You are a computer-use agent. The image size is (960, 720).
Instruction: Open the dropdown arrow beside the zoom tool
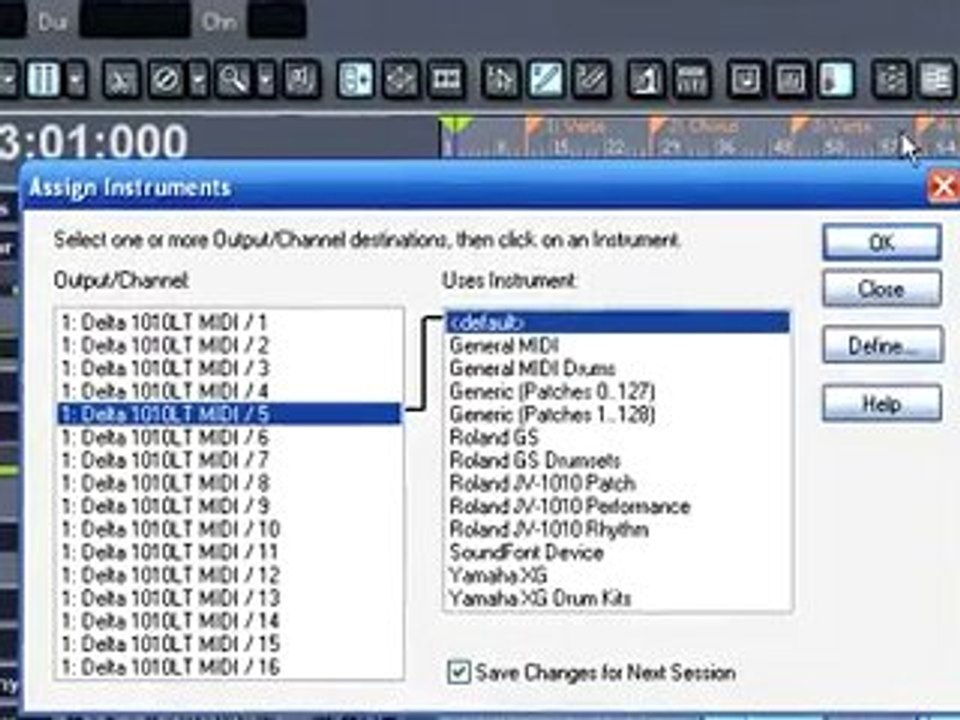tap(266, 79)
